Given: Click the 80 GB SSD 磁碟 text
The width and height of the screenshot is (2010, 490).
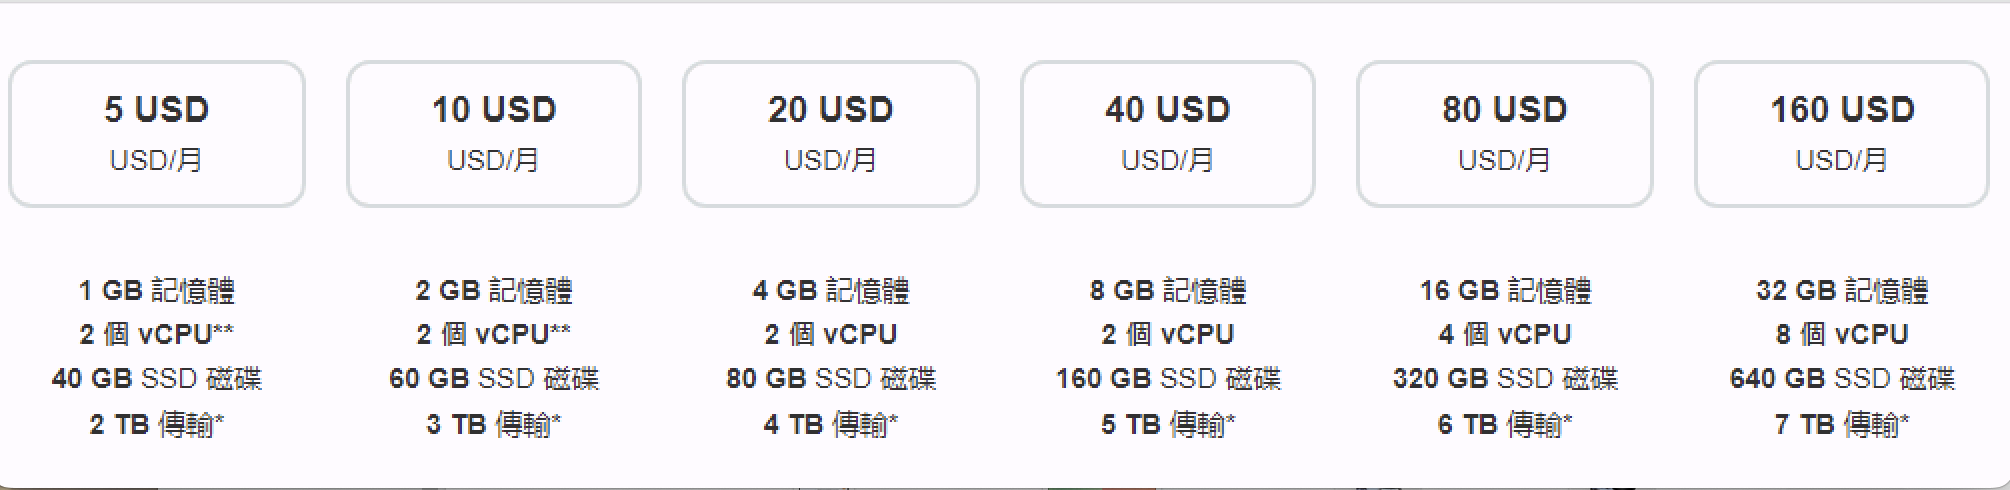Looking at the screenshot, I should click(x=830, y=379).
